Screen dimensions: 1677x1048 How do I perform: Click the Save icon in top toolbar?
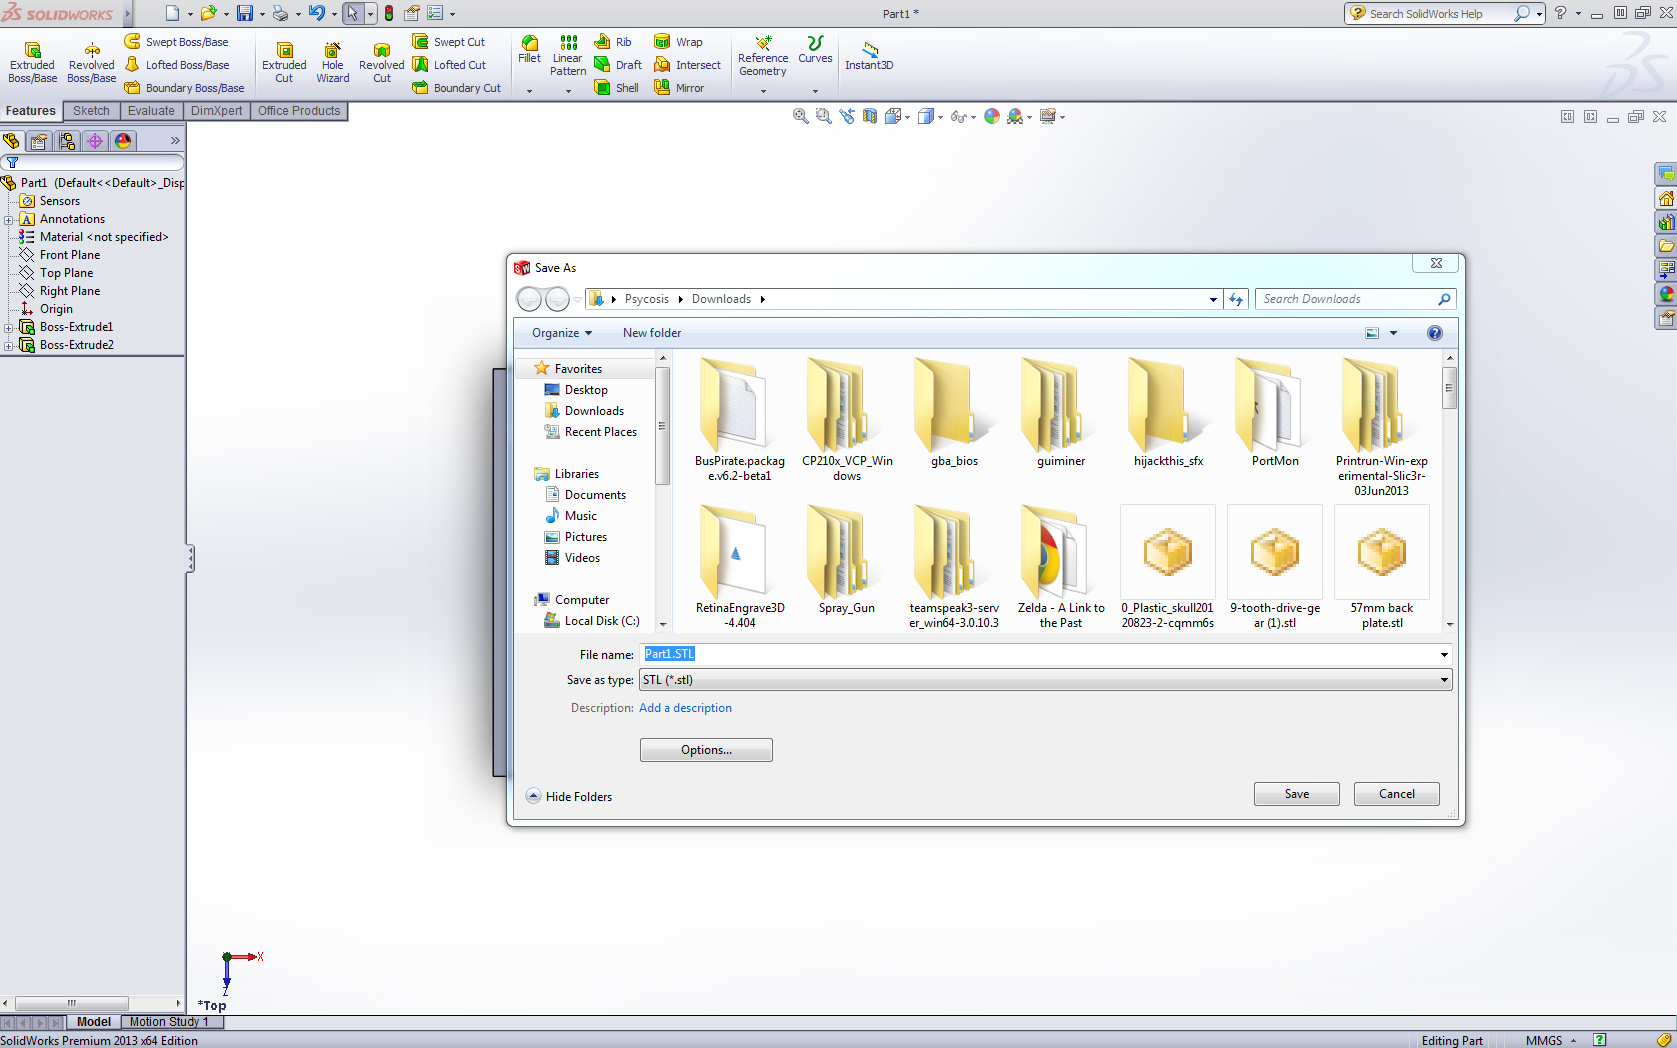[244, 13]
